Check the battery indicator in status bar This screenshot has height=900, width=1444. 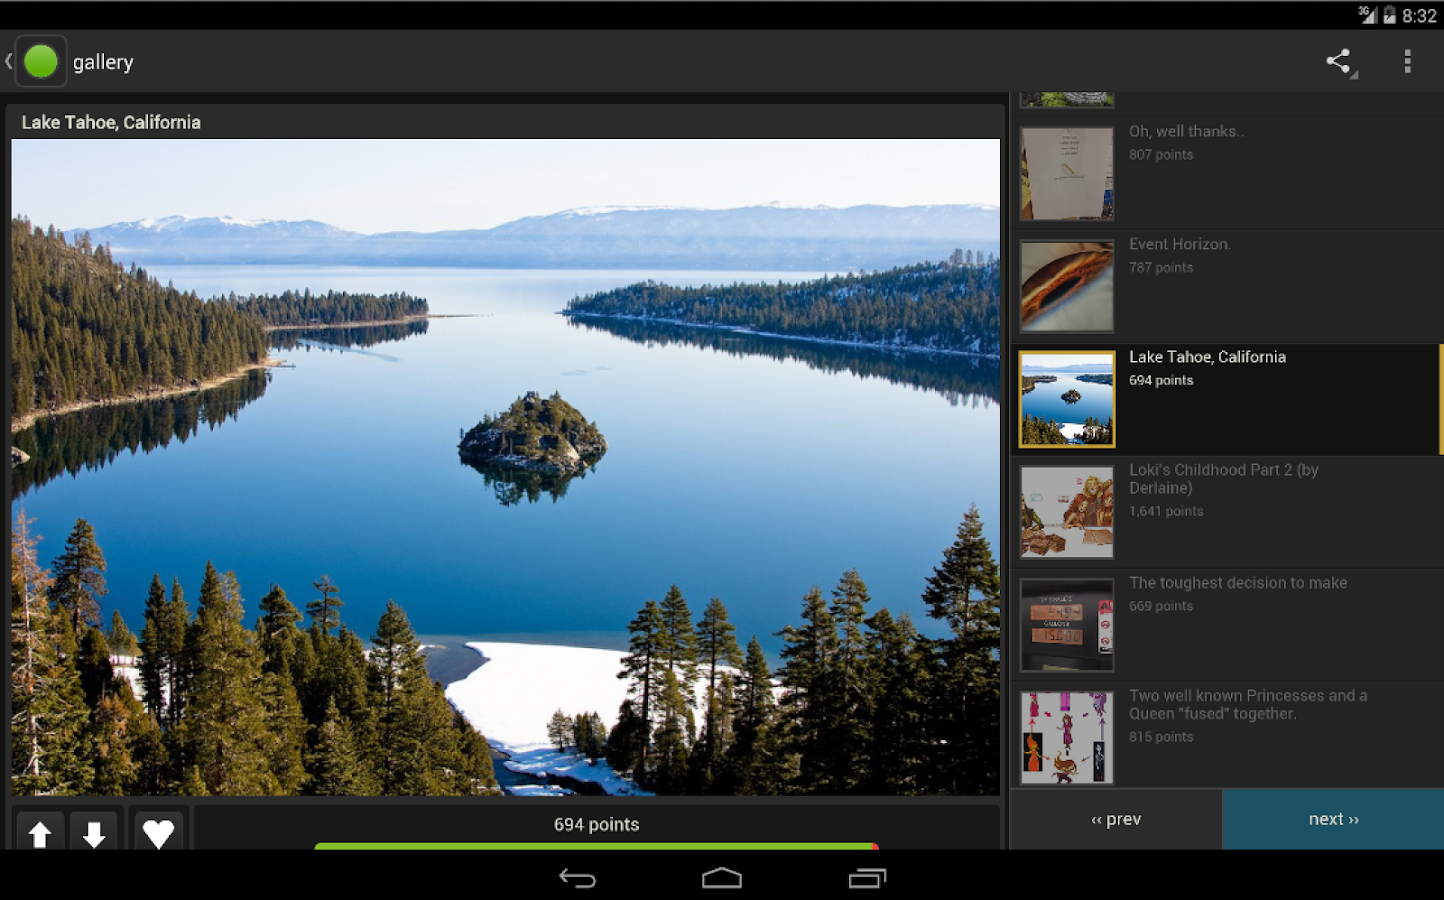point(1390,14)
